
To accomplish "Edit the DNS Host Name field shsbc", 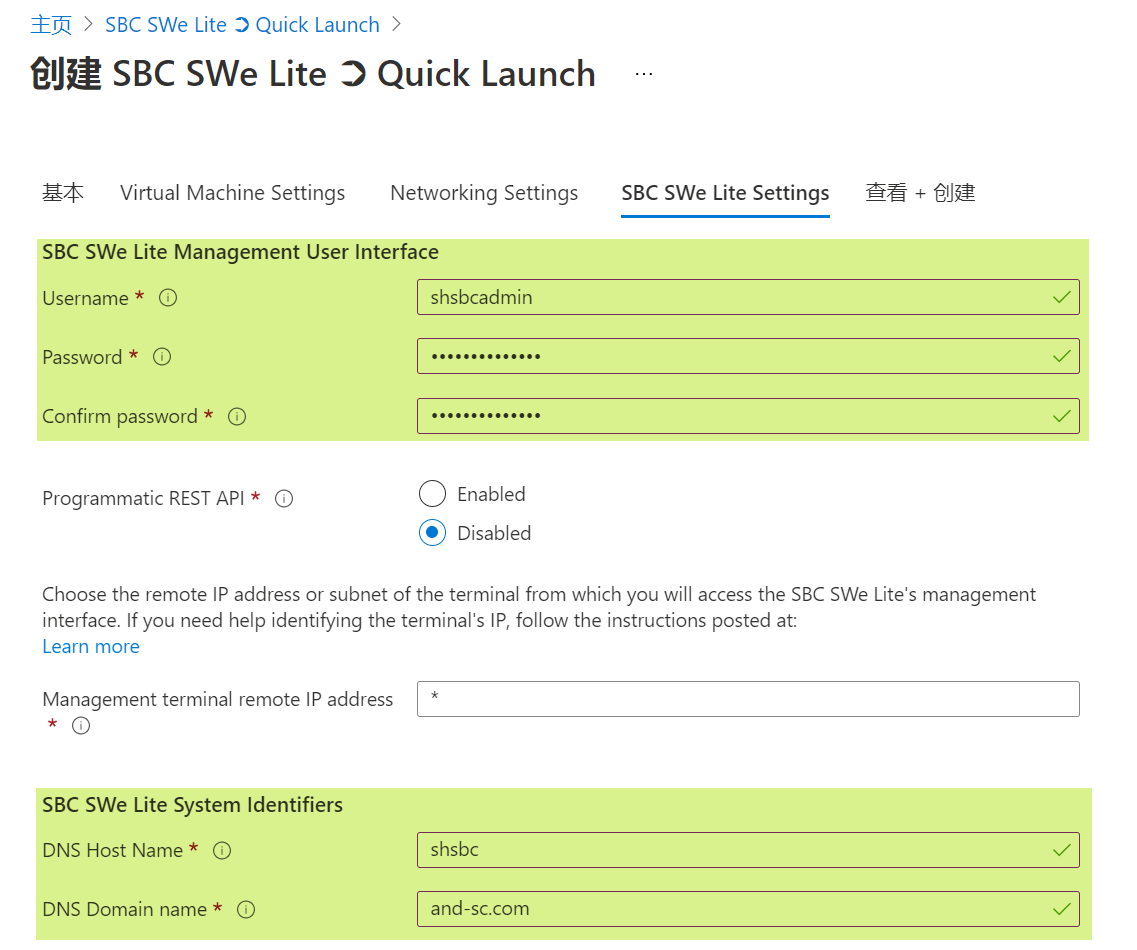I will point(748,850).
